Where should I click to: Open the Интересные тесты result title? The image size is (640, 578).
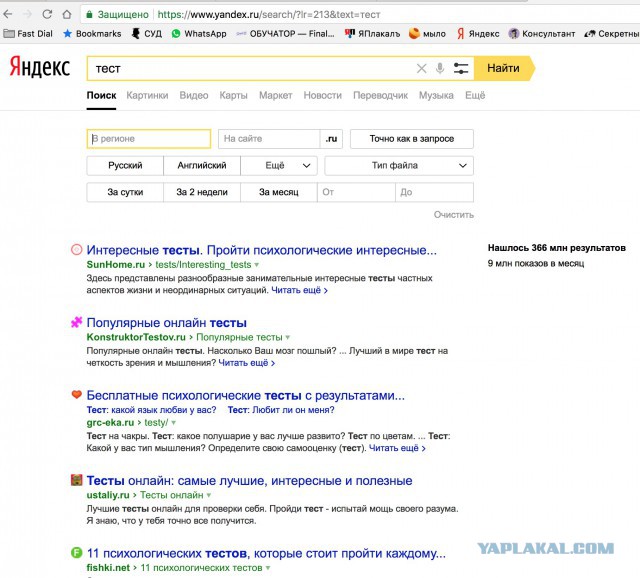(262, 250)
